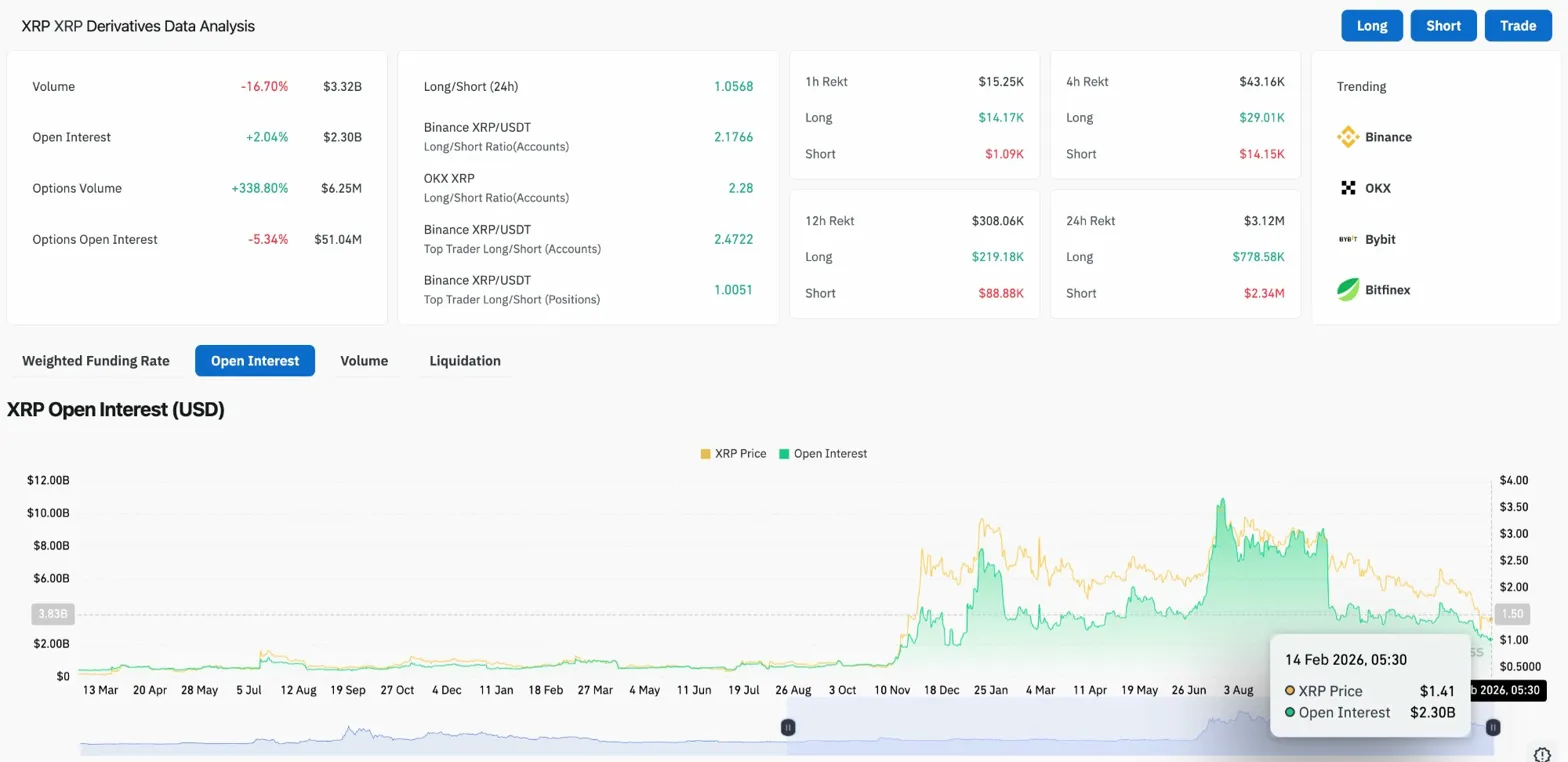Click the Trade button
Image resolution: width=1568 pixels, height=762 pixels.
(x=1517, y=26)
